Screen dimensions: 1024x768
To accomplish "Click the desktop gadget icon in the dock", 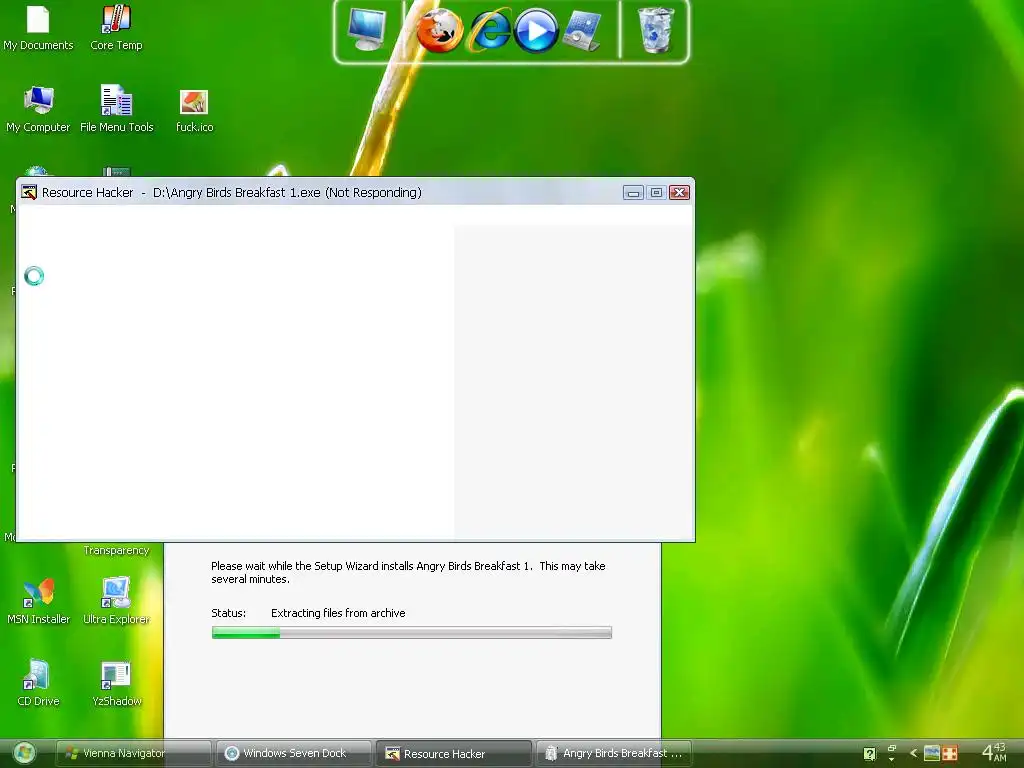I will tap(582, 30).
